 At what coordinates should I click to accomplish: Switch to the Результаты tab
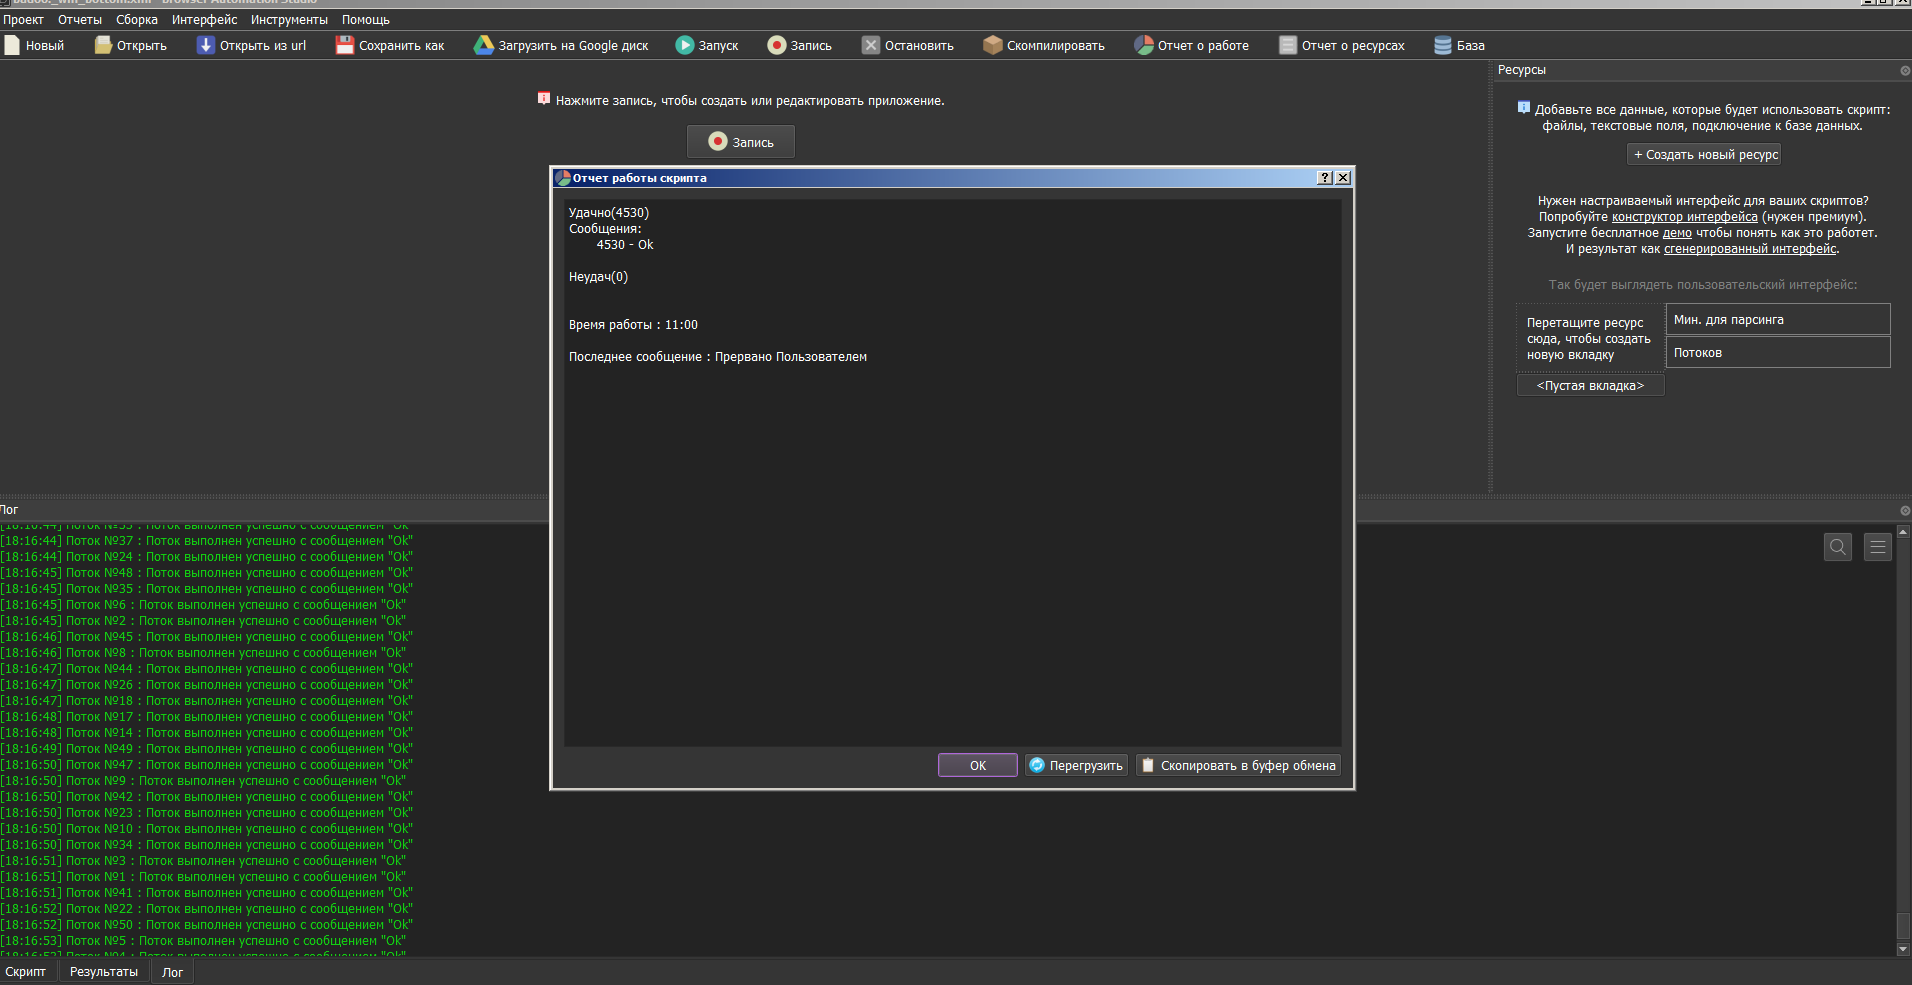[x=104, y=972]
